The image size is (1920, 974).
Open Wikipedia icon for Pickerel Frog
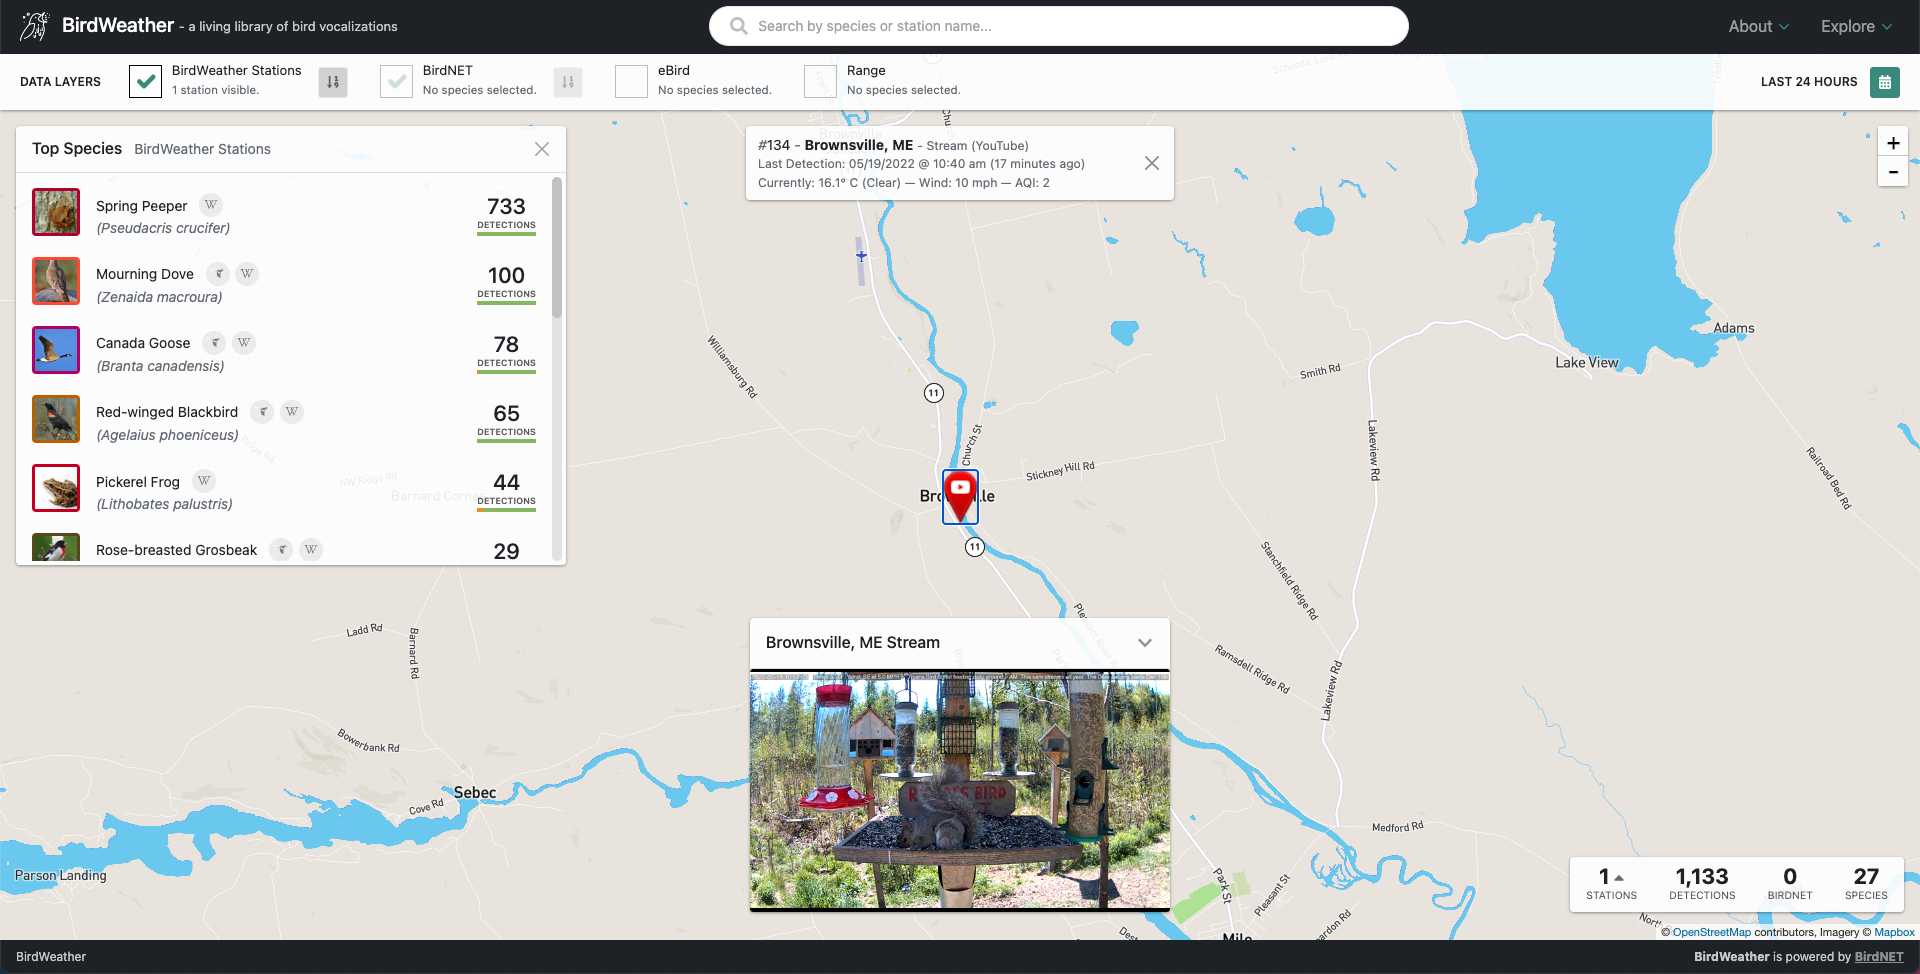click(x=204, y=481)
